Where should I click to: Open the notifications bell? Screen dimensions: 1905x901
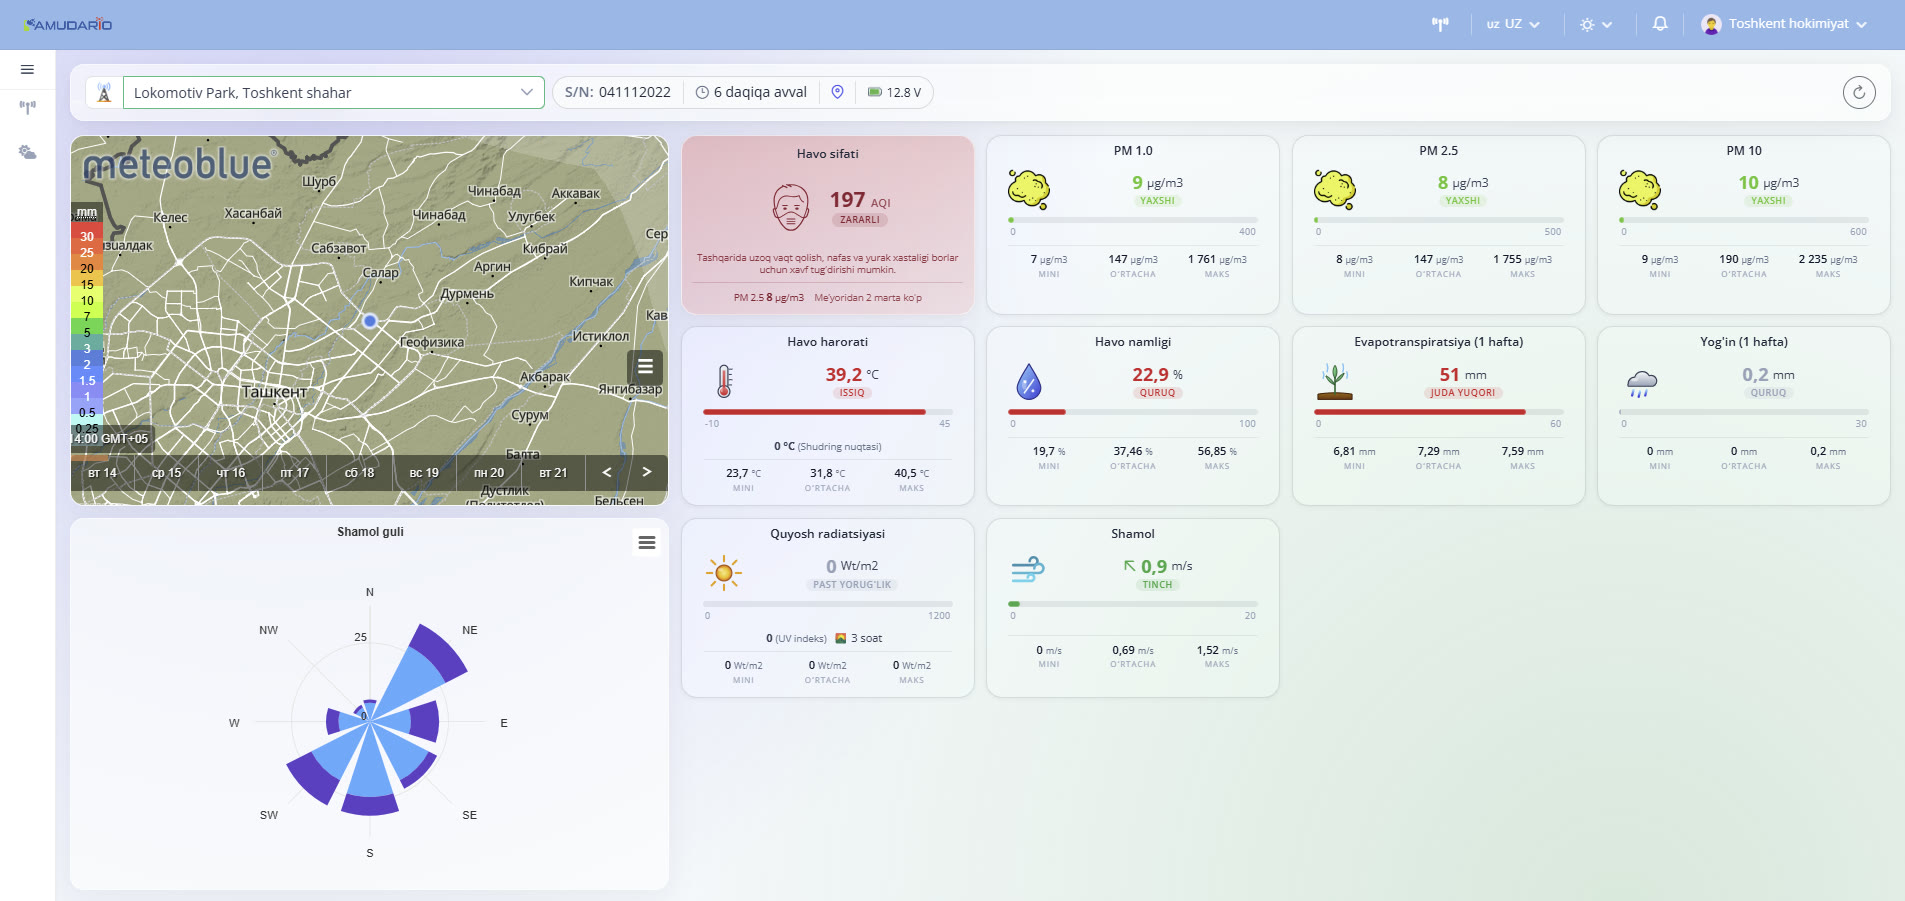[x=1660, y=24]
